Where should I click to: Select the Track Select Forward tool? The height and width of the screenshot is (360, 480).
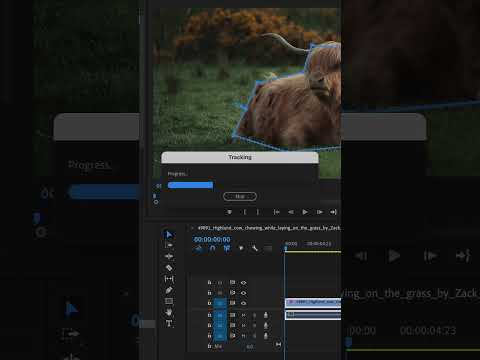click(x=169, y=245)
